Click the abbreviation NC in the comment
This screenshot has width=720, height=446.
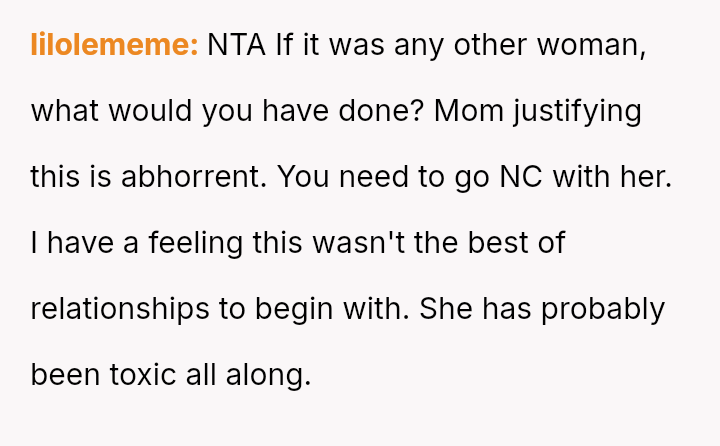(542, 177)
